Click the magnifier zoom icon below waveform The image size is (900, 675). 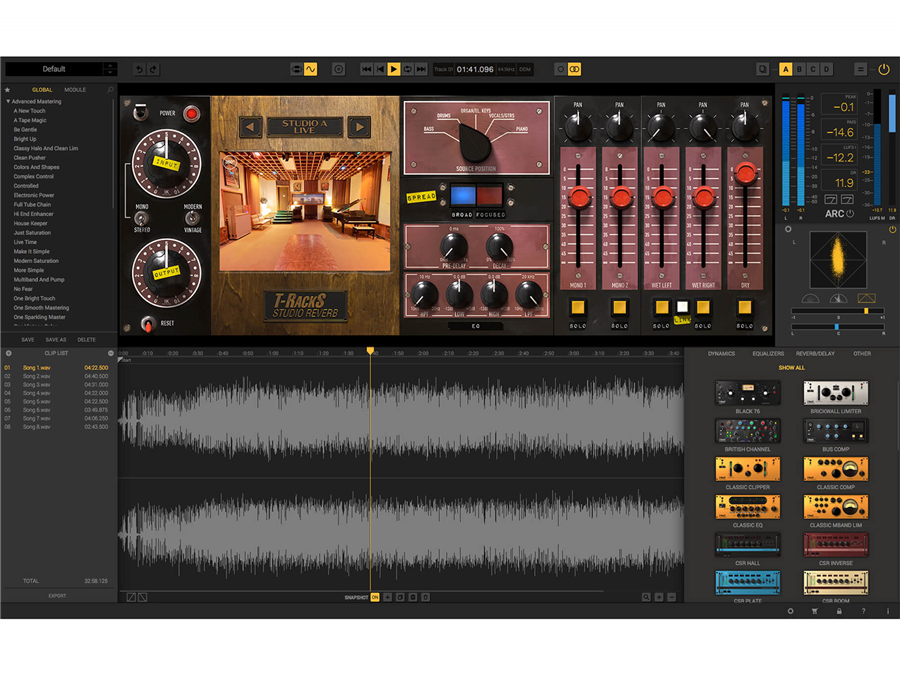(647, 597)
